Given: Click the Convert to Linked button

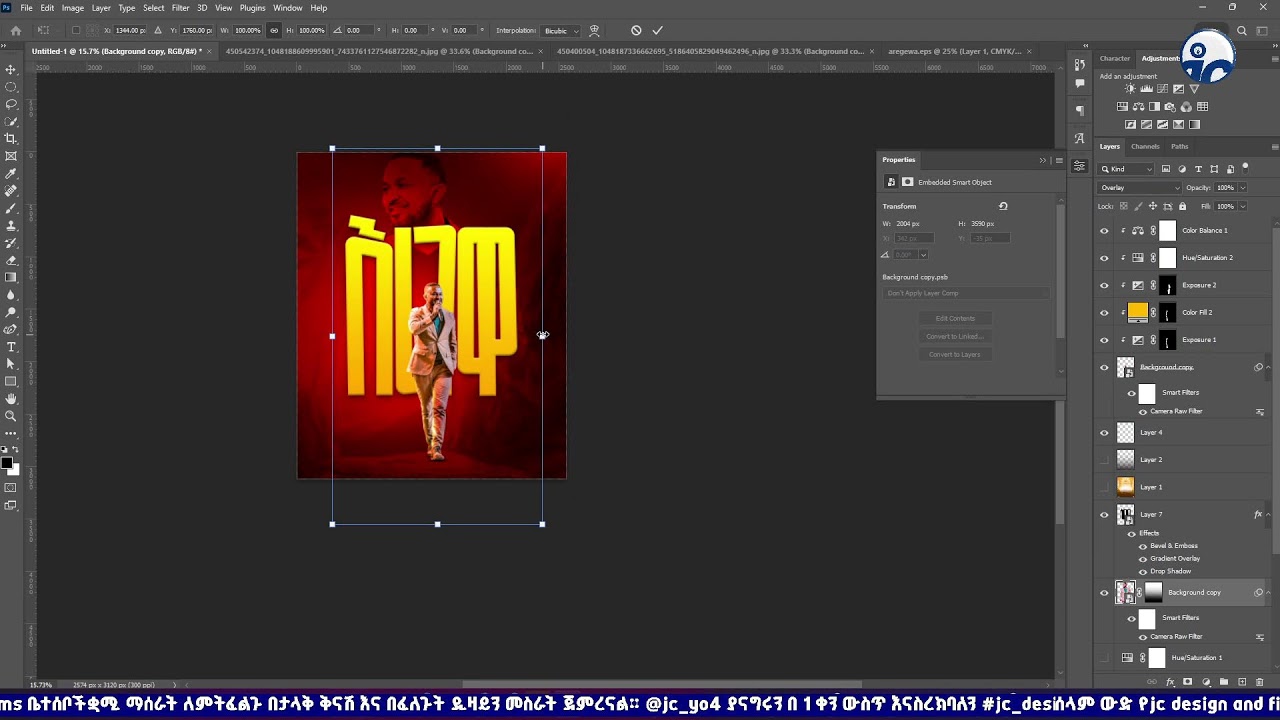Looking at the screenshot, I should [955, 336].
